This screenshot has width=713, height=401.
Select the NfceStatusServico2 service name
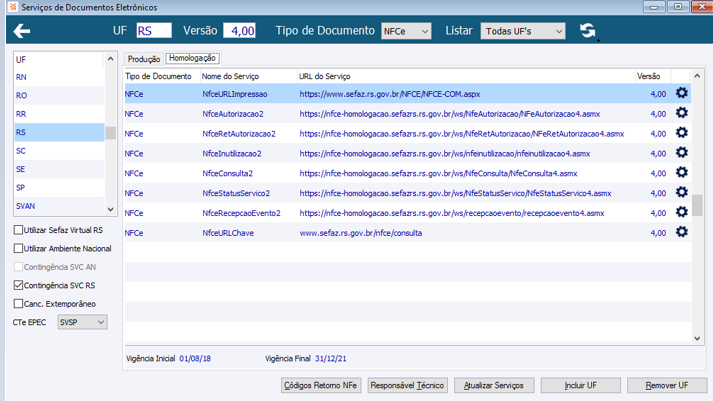click(x=236, y=193)
